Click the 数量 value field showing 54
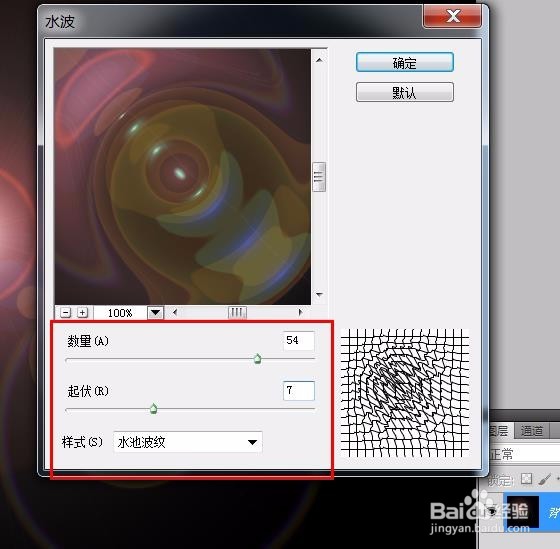This screenshot has height=549, width=560. pyautogui.click(x=299, y=341)
